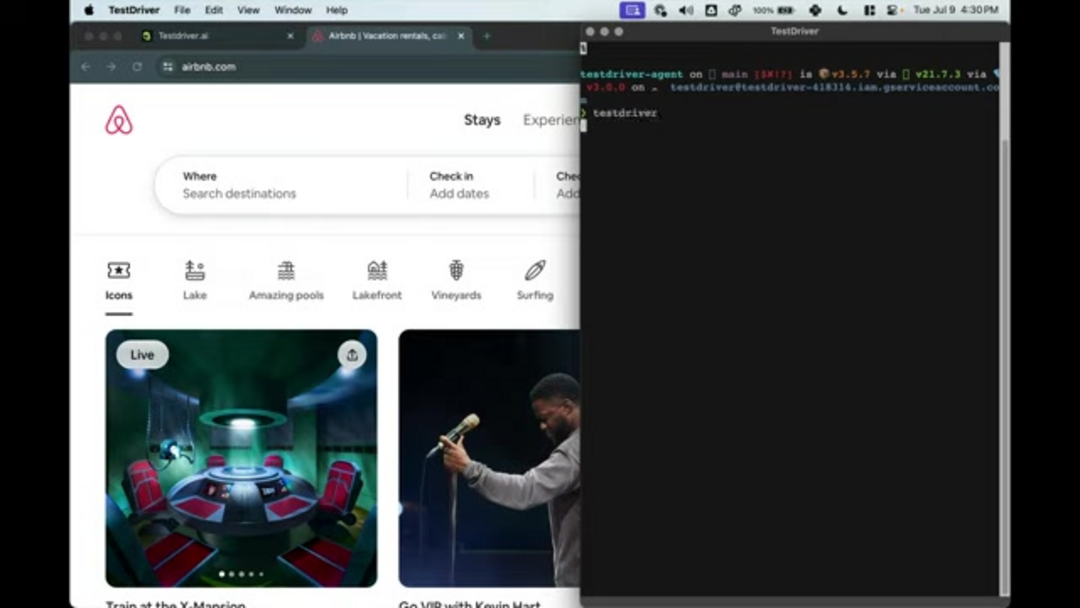Open the View menu in menu bar
The image size is (1080, 608).
[248, 10]
